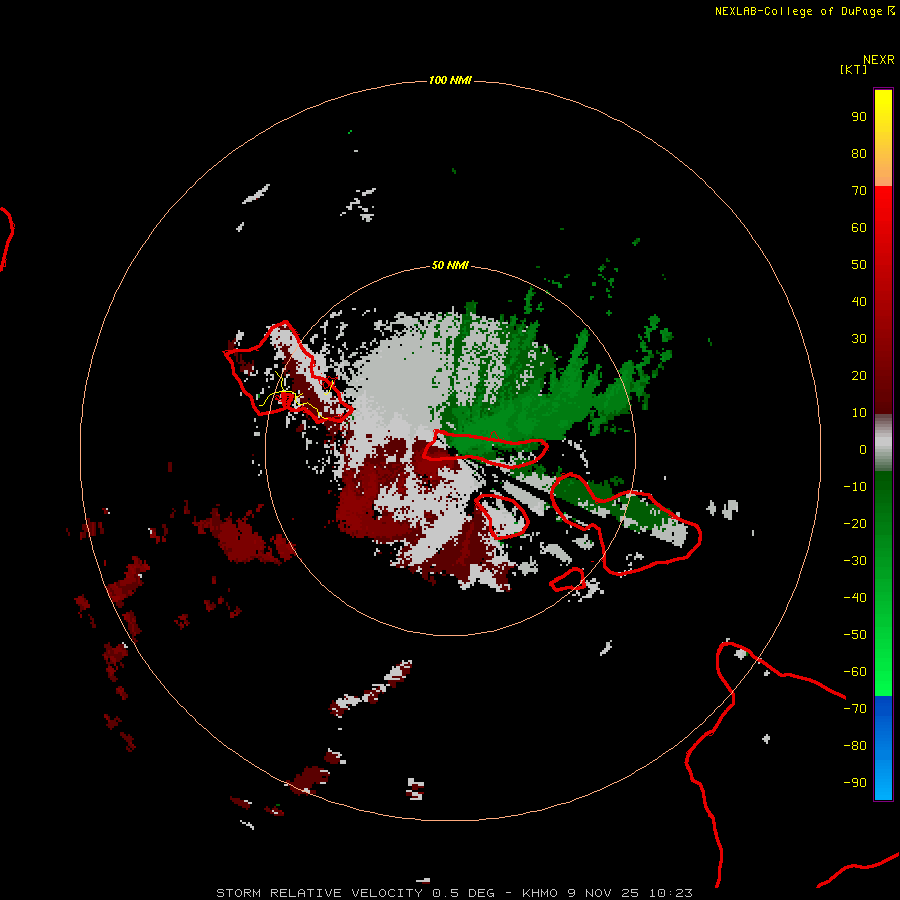Screen dimensions: 900x900
Task: Select the 50 NMI range ring label
Action: pyautogui.click(x=450, y=265)
